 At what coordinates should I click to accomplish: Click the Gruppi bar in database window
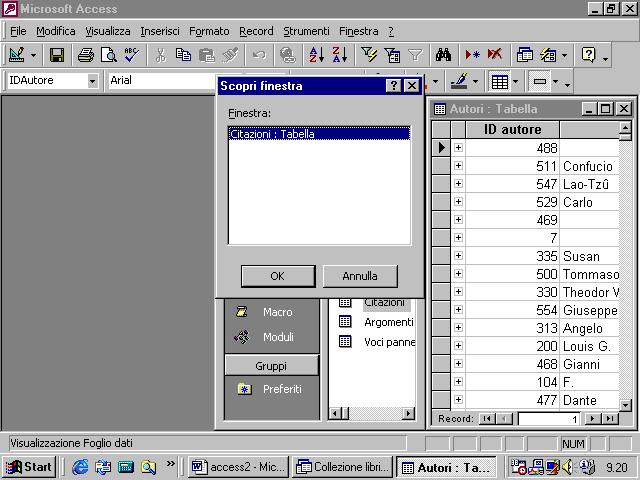click(x=271, y=366)
